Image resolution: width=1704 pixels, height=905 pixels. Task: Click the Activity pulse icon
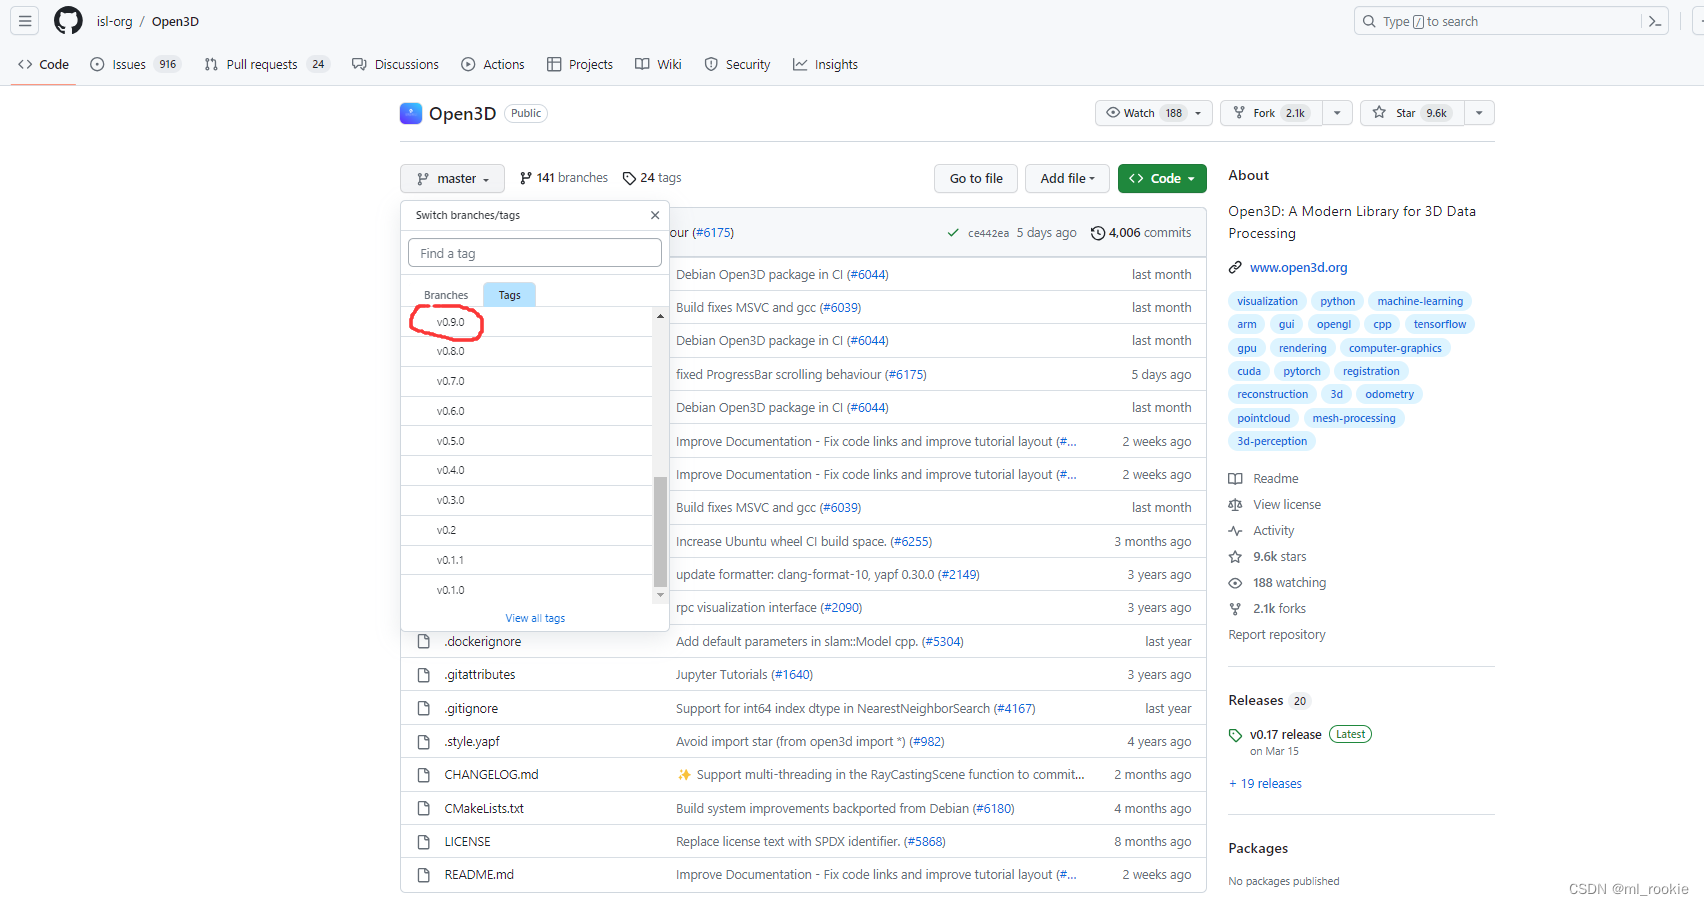coord(1236,531)
